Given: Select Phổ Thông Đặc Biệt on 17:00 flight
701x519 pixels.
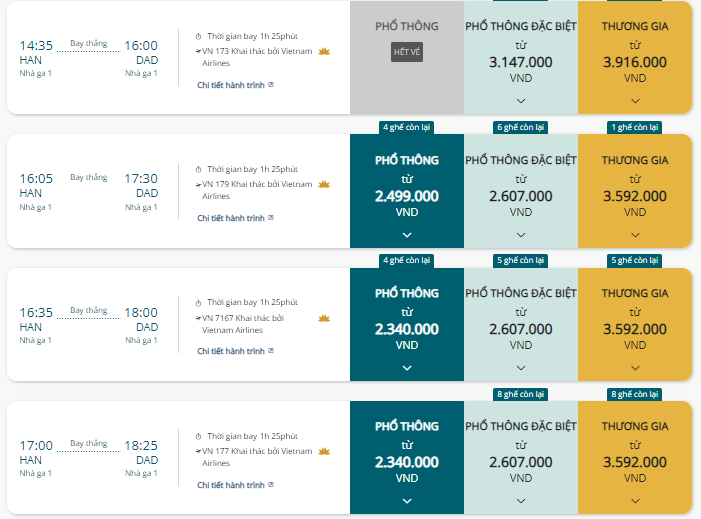Looking at the screenshot, I should click(x=521, y=457).
